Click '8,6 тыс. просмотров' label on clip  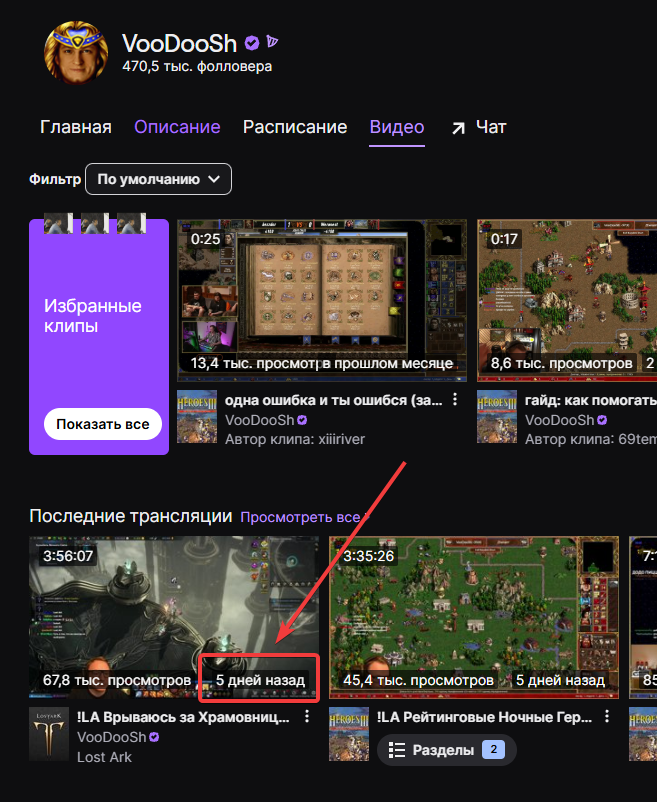561,363
